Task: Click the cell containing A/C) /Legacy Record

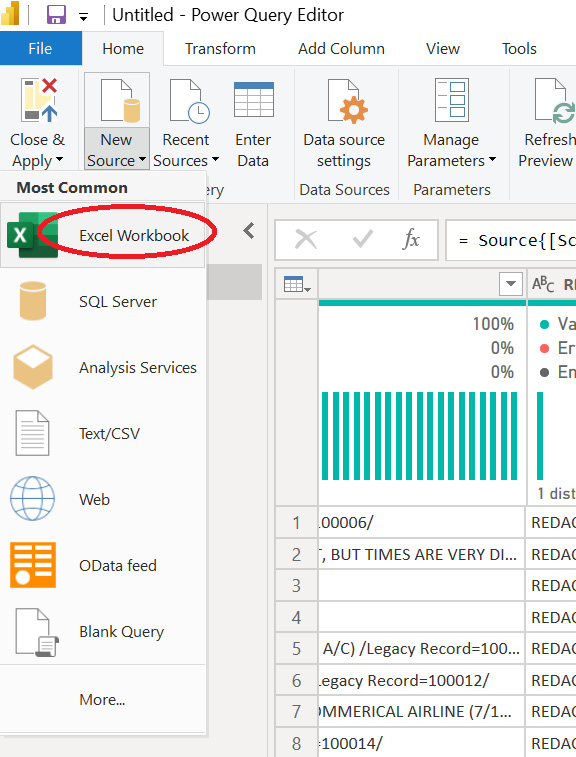Action: pyautogui.click(x=421, y=649)
